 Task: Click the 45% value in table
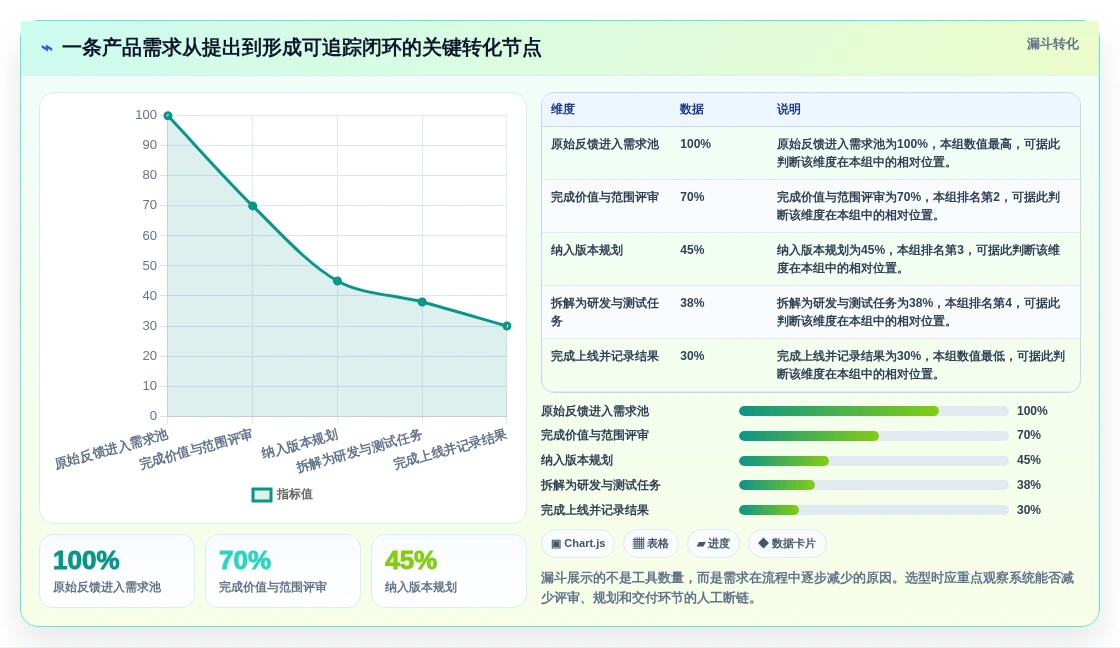click(x=692, y=250)
